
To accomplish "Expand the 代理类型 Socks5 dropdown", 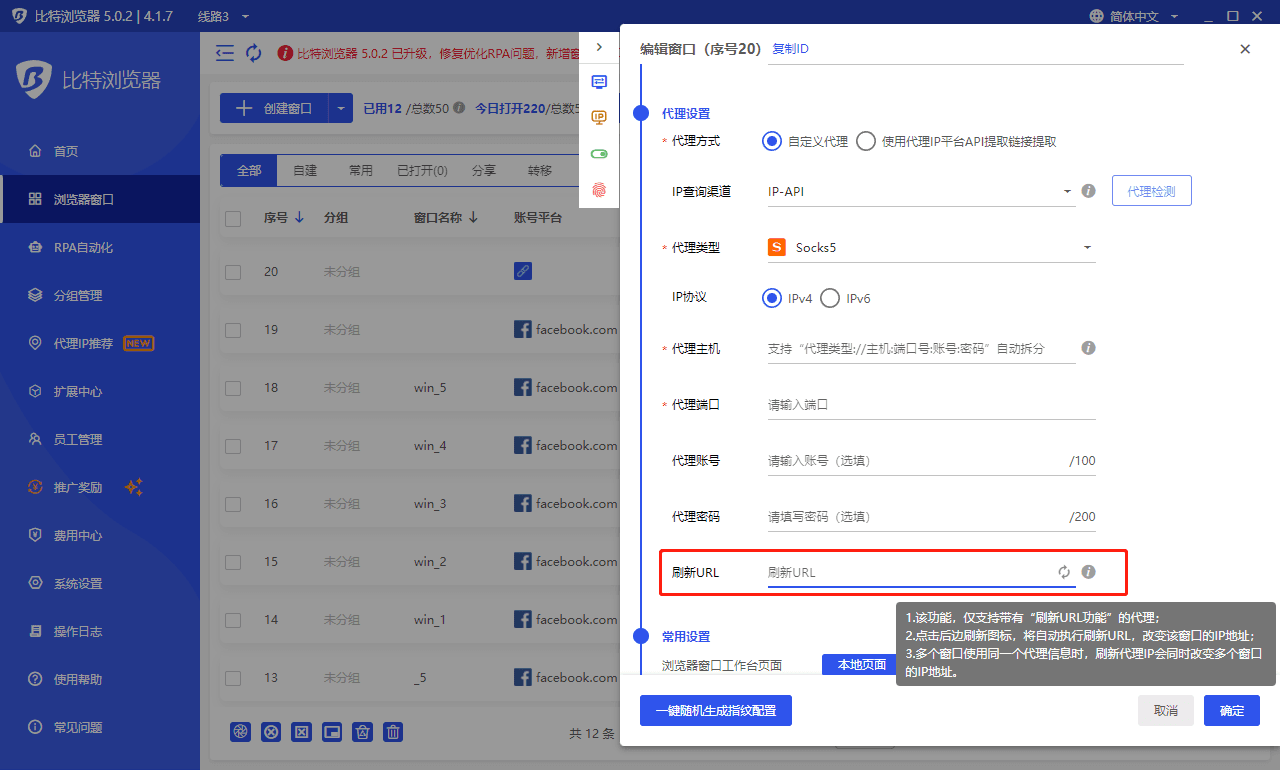I will click(1087, 248).
